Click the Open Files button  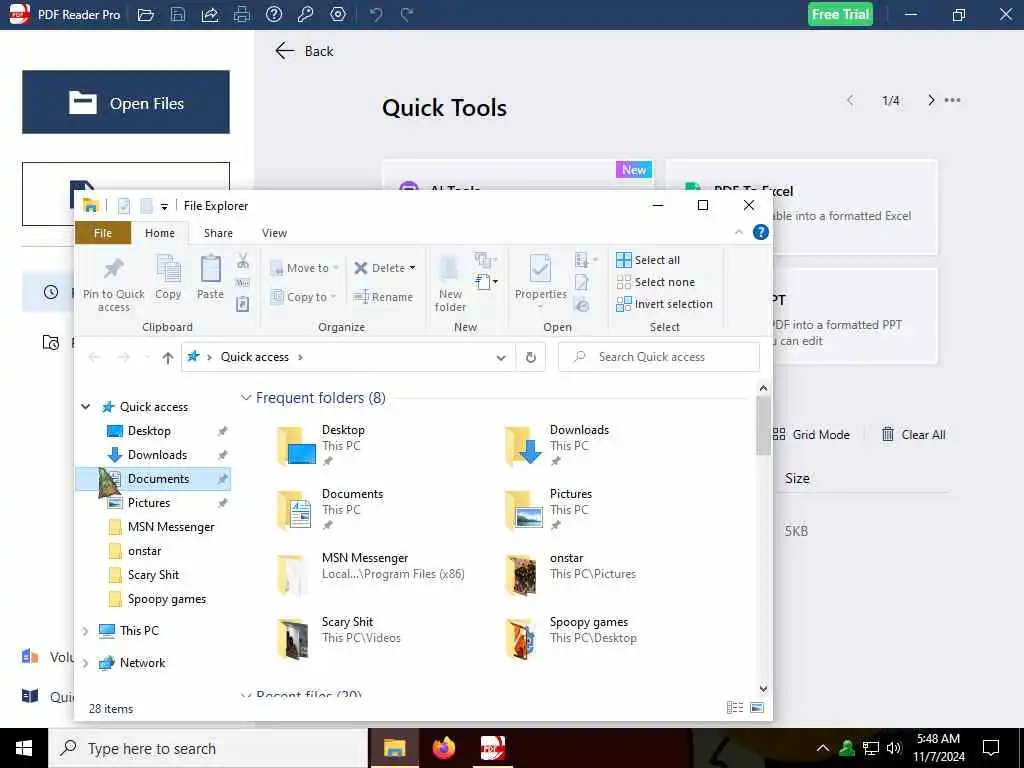click(x=126, y=102)
